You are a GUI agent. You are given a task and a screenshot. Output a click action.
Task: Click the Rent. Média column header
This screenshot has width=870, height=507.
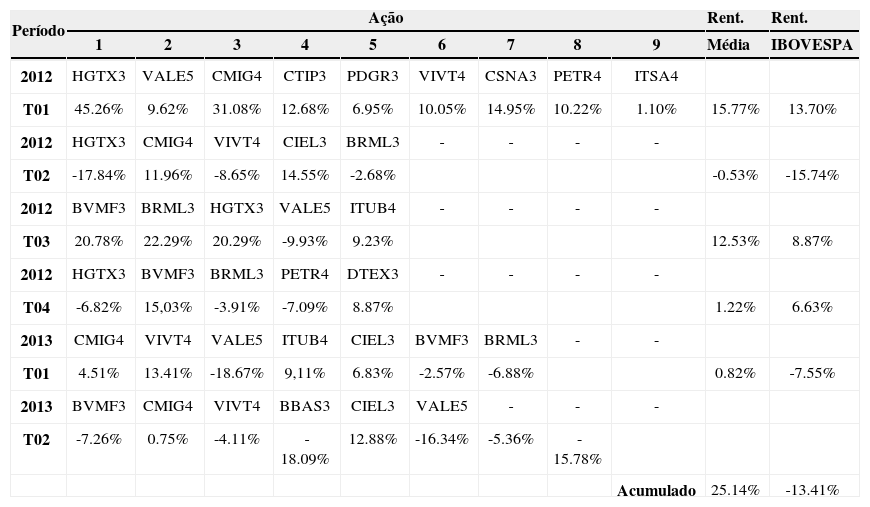[735, 31]
